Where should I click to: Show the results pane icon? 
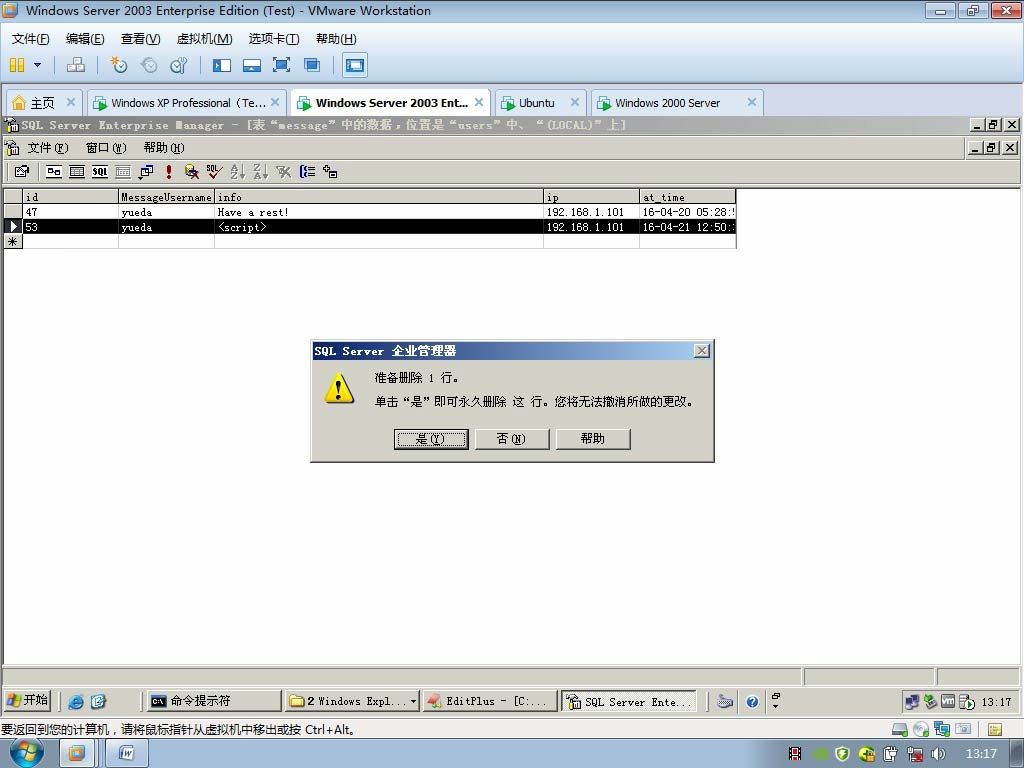[123, 172]
